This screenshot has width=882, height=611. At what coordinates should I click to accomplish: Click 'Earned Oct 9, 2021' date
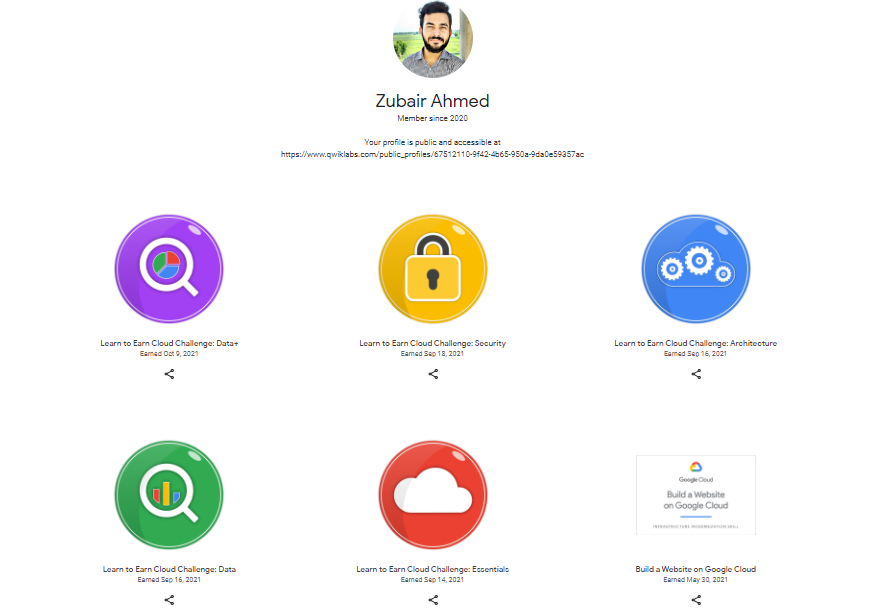[169, 354]
